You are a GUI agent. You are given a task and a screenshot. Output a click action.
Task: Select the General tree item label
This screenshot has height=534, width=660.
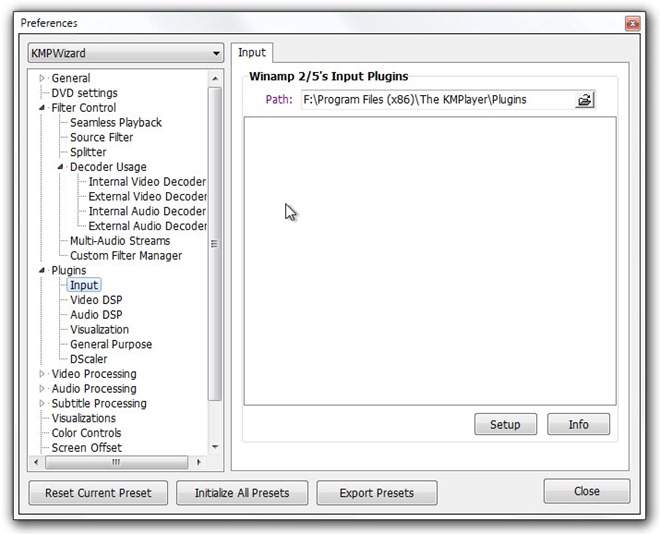[71, 78]
